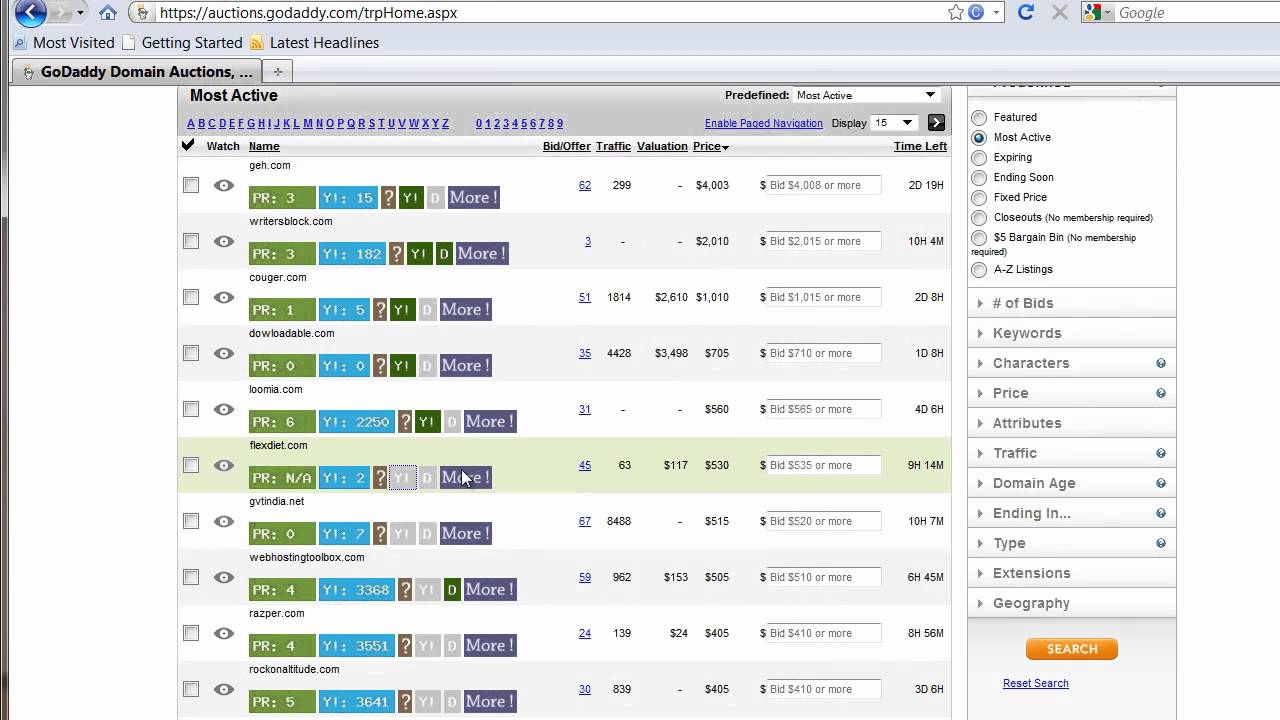Select the Expiring radio button

pyautogui.click(x=979, y=158)
